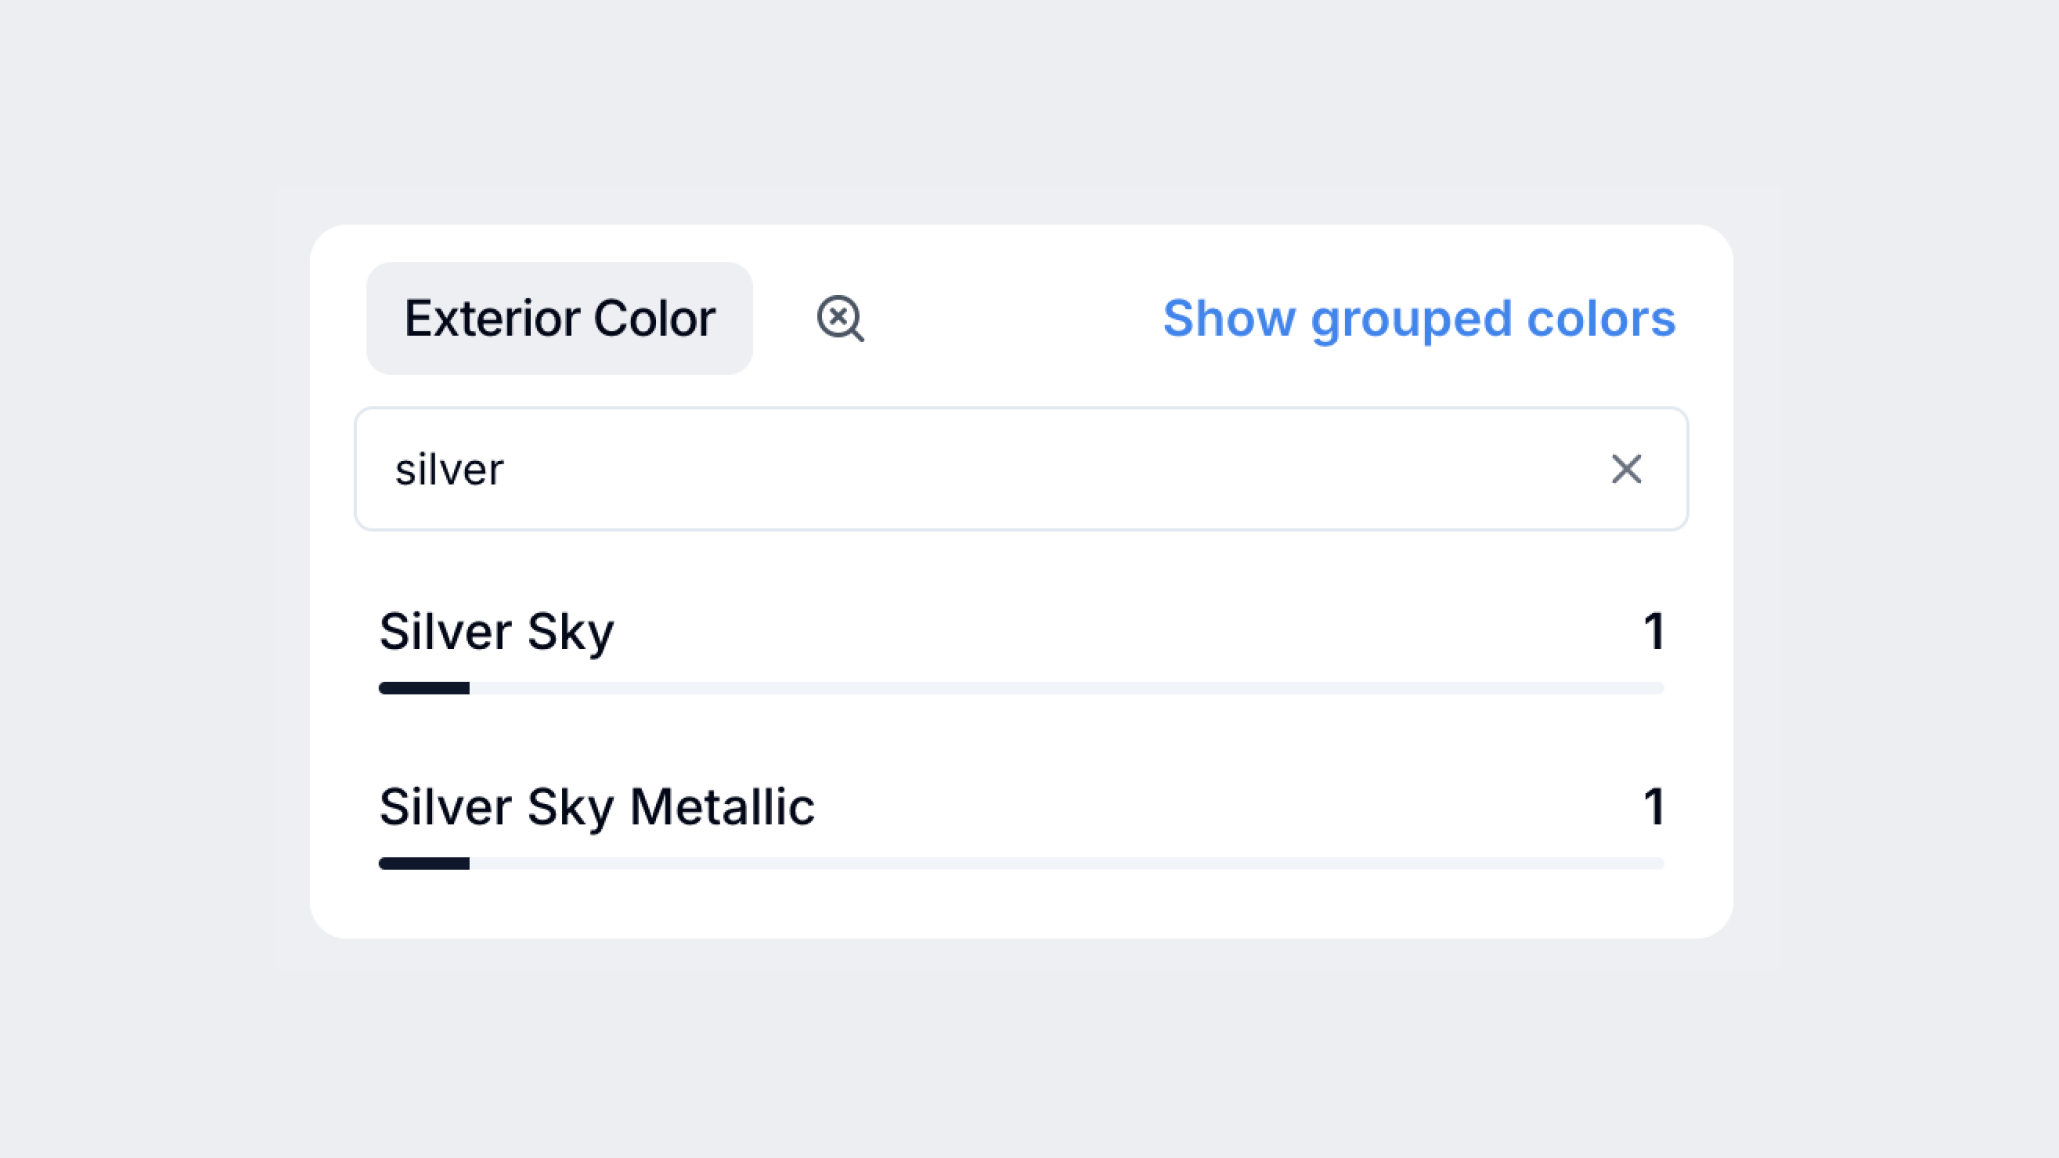
Task: Select the Silver Sky color option
Action: 496,632
